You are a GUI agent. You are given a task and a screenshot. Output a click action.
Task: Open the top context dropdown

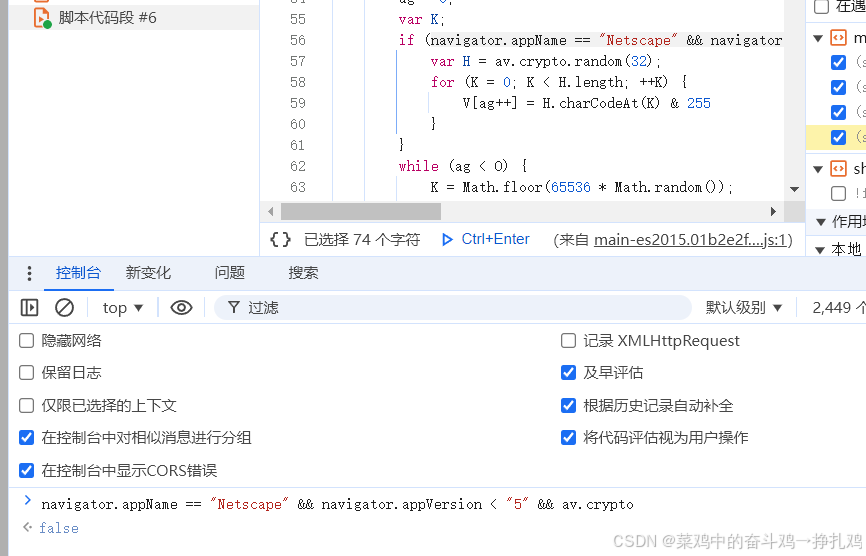(123, 308)
